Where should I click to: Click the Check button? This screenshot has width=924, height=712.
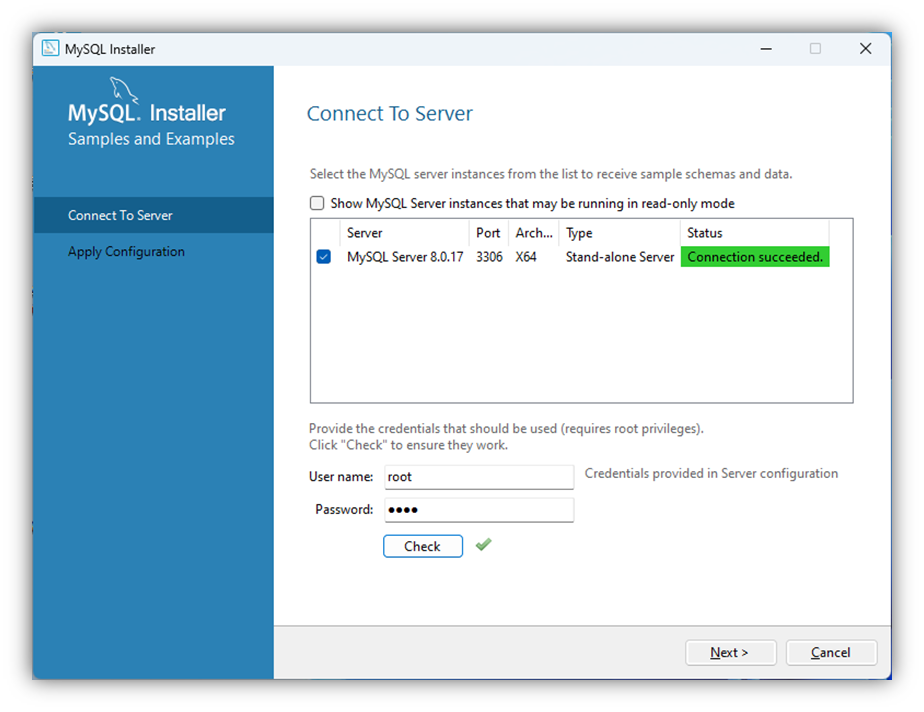pyautogui.click(x=423, y=546)
